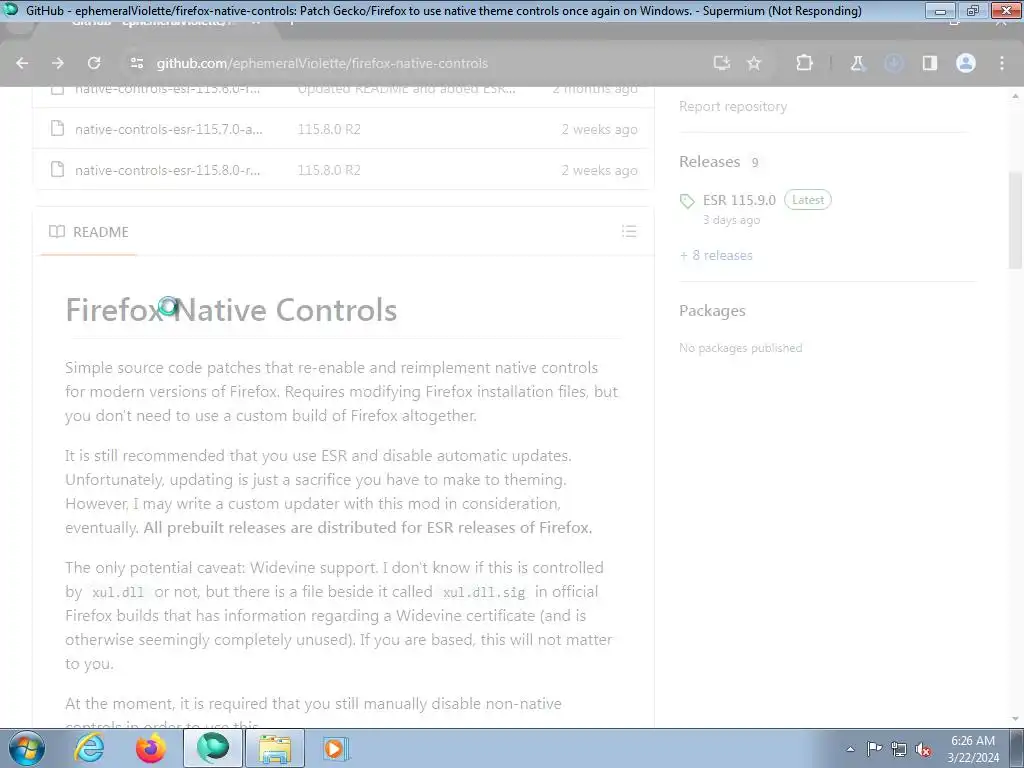Click the Latest badge
The height and width of the screenshot is (768, 1024).
[x=808, y=200]
